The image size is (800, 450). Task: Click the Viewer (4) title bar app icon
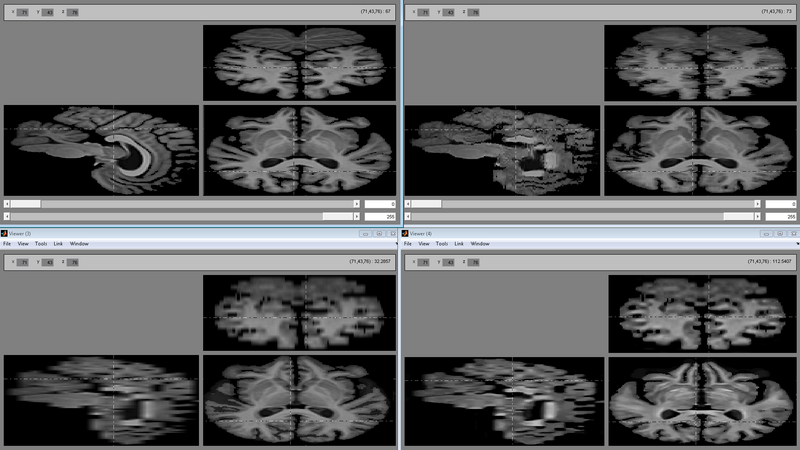(405, 233)
